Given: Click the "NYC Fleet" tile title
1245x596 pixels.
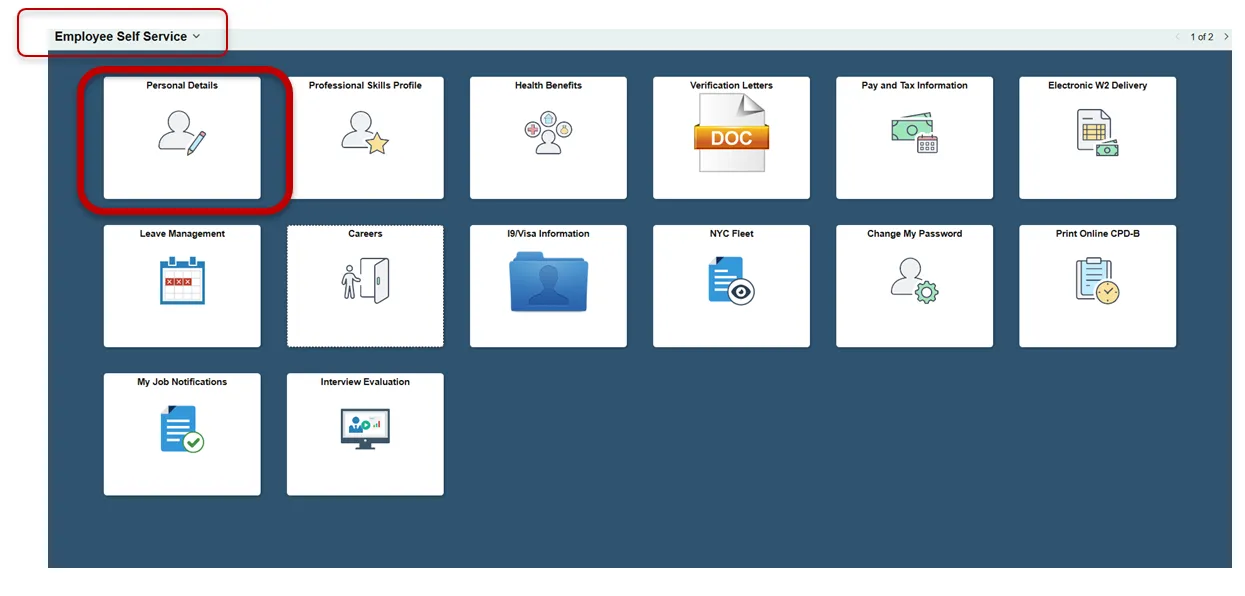Looking at the screenshot, I should tap(731, 234).
